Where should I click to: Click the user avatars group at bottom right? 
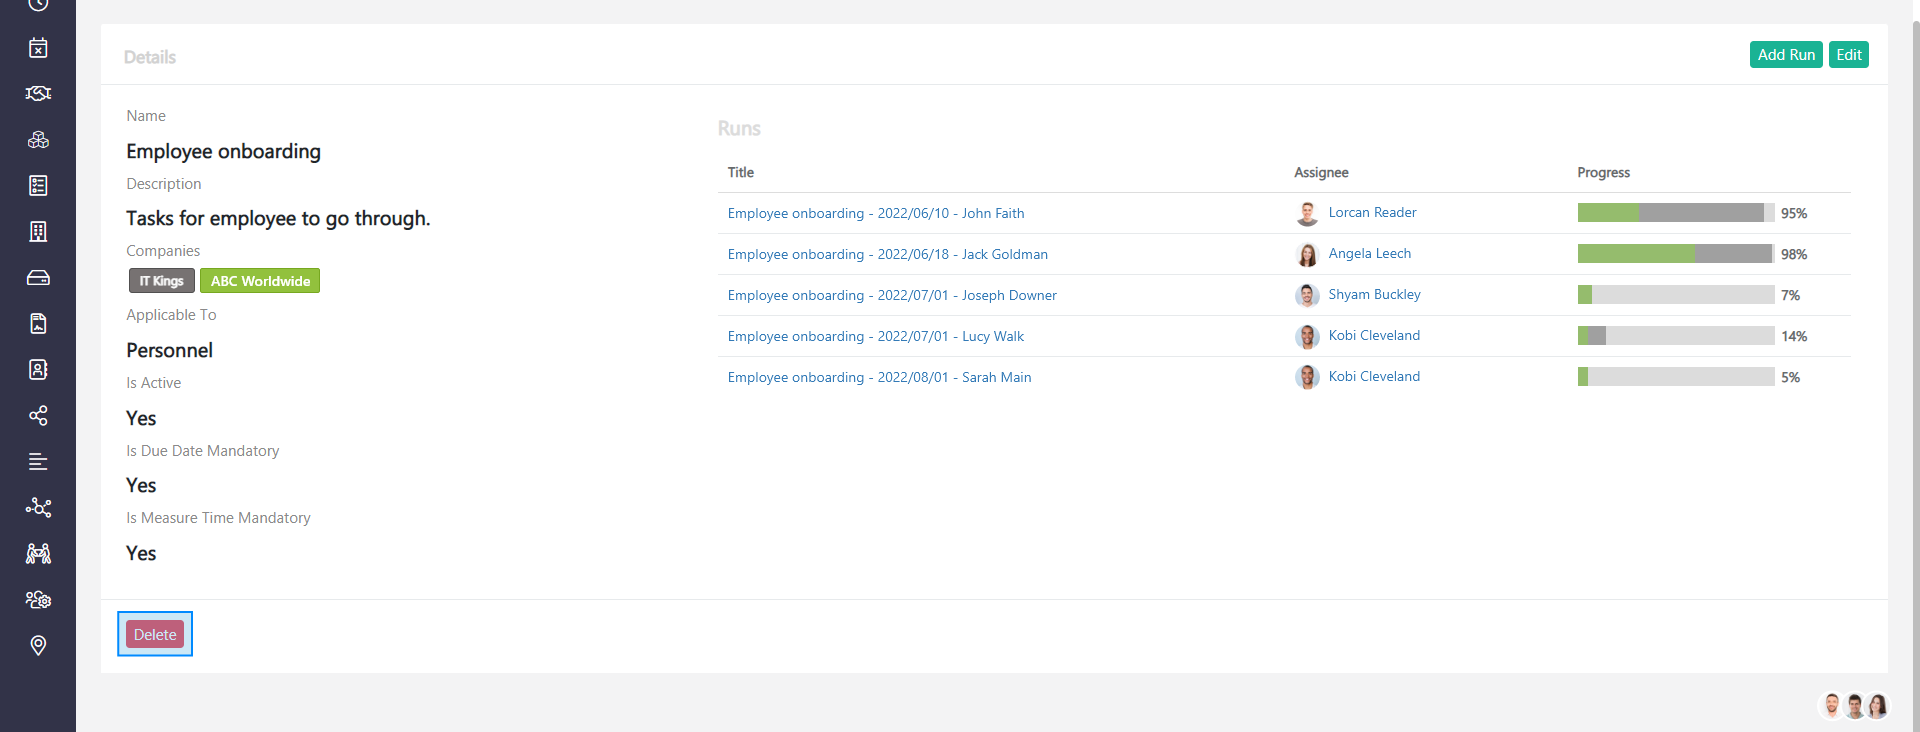tap(1854, 706)
